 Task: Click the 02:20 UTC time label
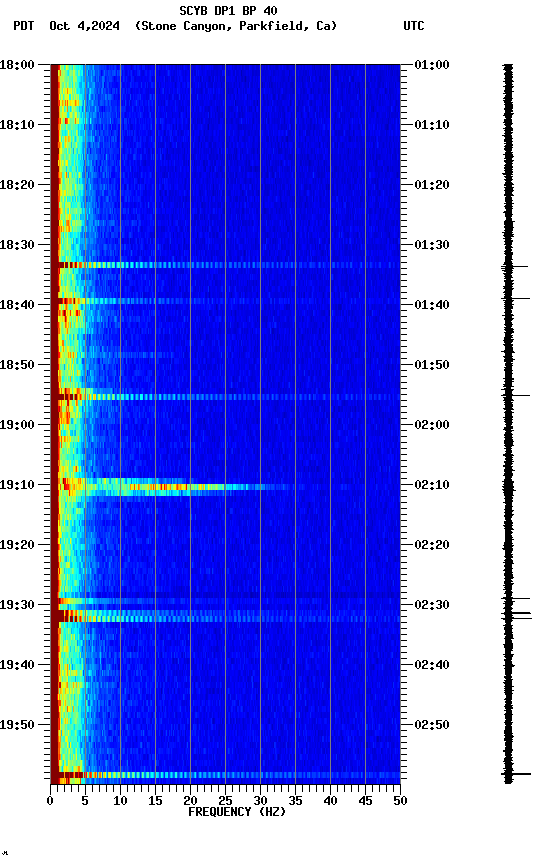tap(432, 545)
